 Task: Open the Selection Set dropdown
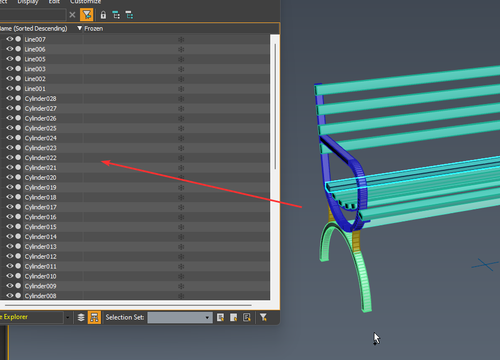180,317
